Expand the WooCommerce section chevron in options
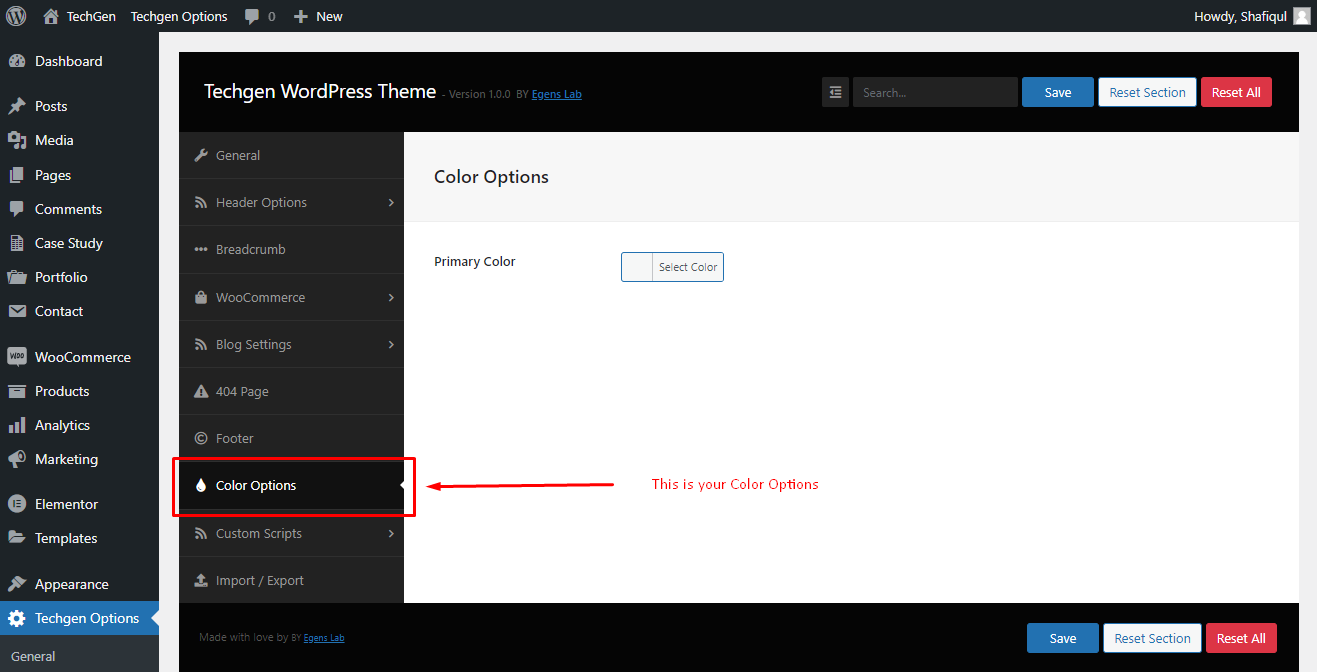The width and height of the screenshot is (1317, 672). tap(391, 297)
